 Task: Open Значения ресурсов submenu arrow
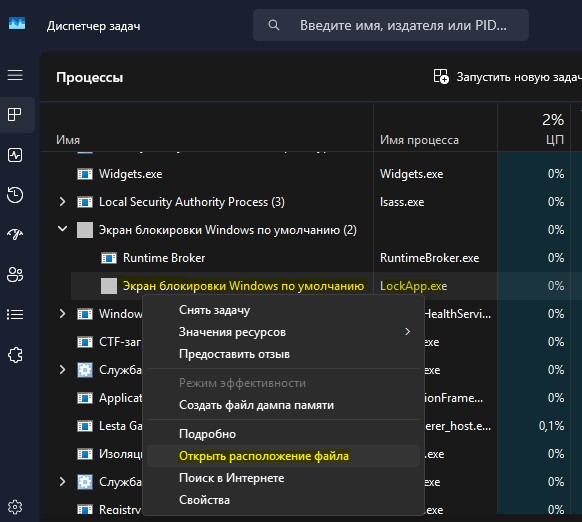pyautogui.click(x=408, y=332)
